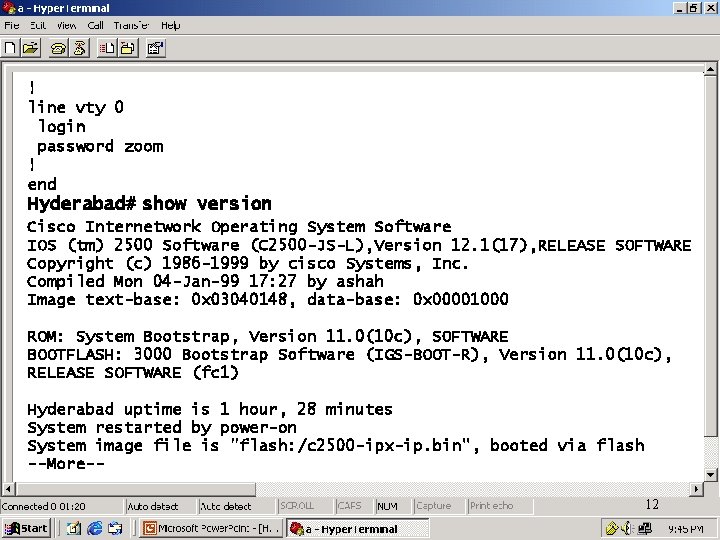Click the horizontal scrollbar thumb

pos(135,489)
